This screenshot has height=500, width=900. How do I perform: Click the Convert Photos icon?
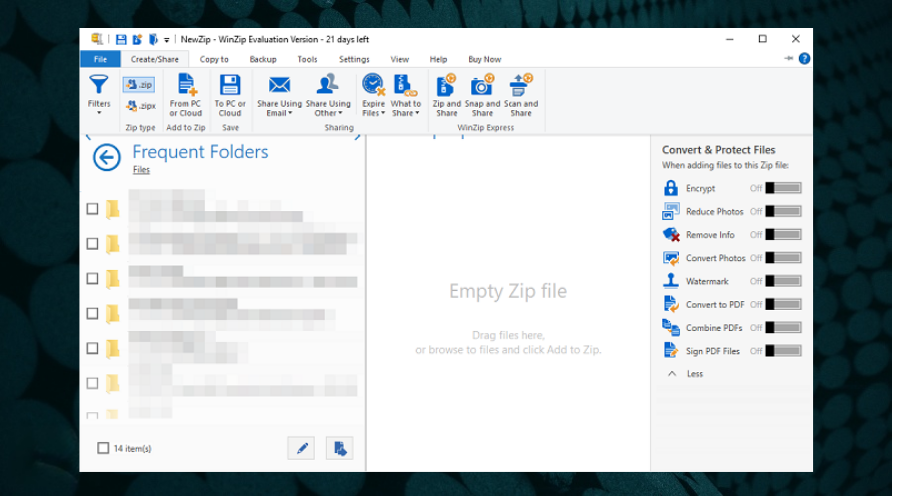pyautogui.click(x=670, y=258)
